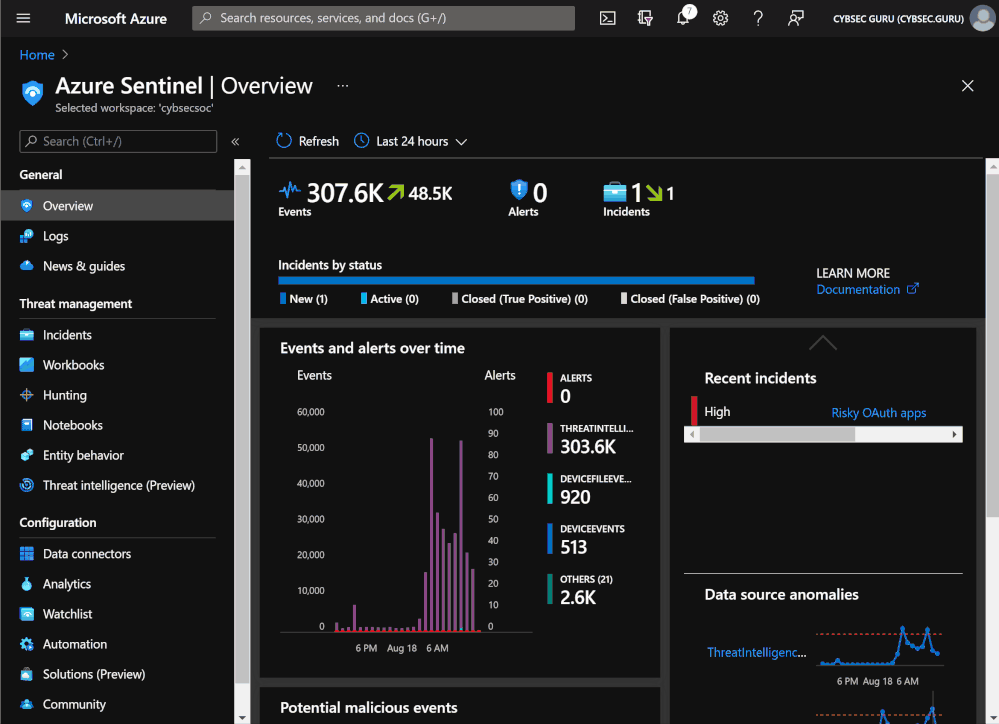
Task: Open the Help question mark icon
Action: tap(758, 18)
